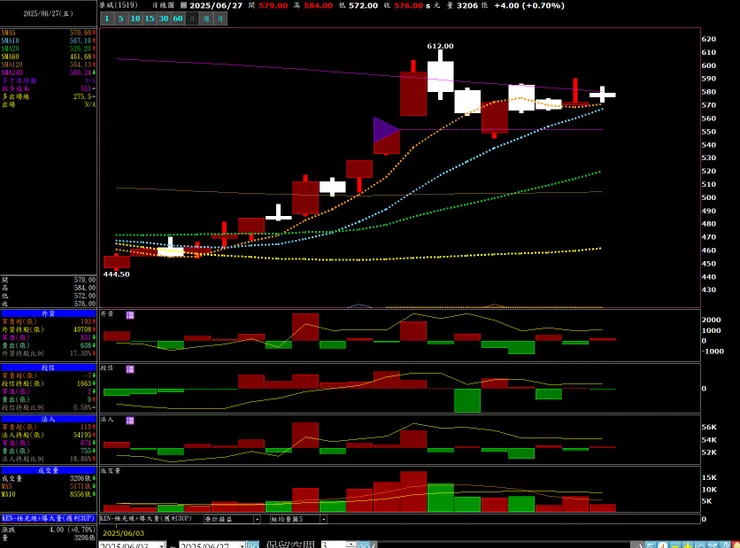Click the SMA20 legend row
Image resolution: width=740 pixels, height=548 pixels.
coord(48,49)
